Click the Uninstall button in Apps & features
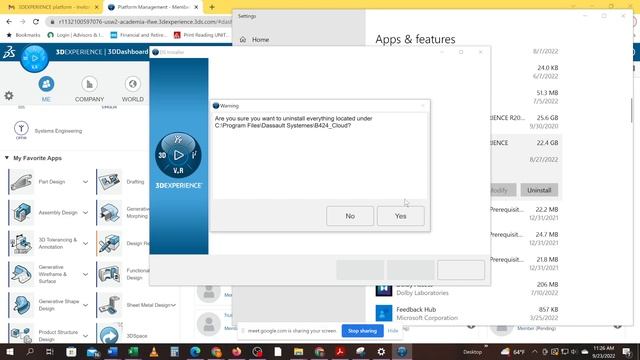The height and width of the screenshot is (360, 640). pos(539,190)
